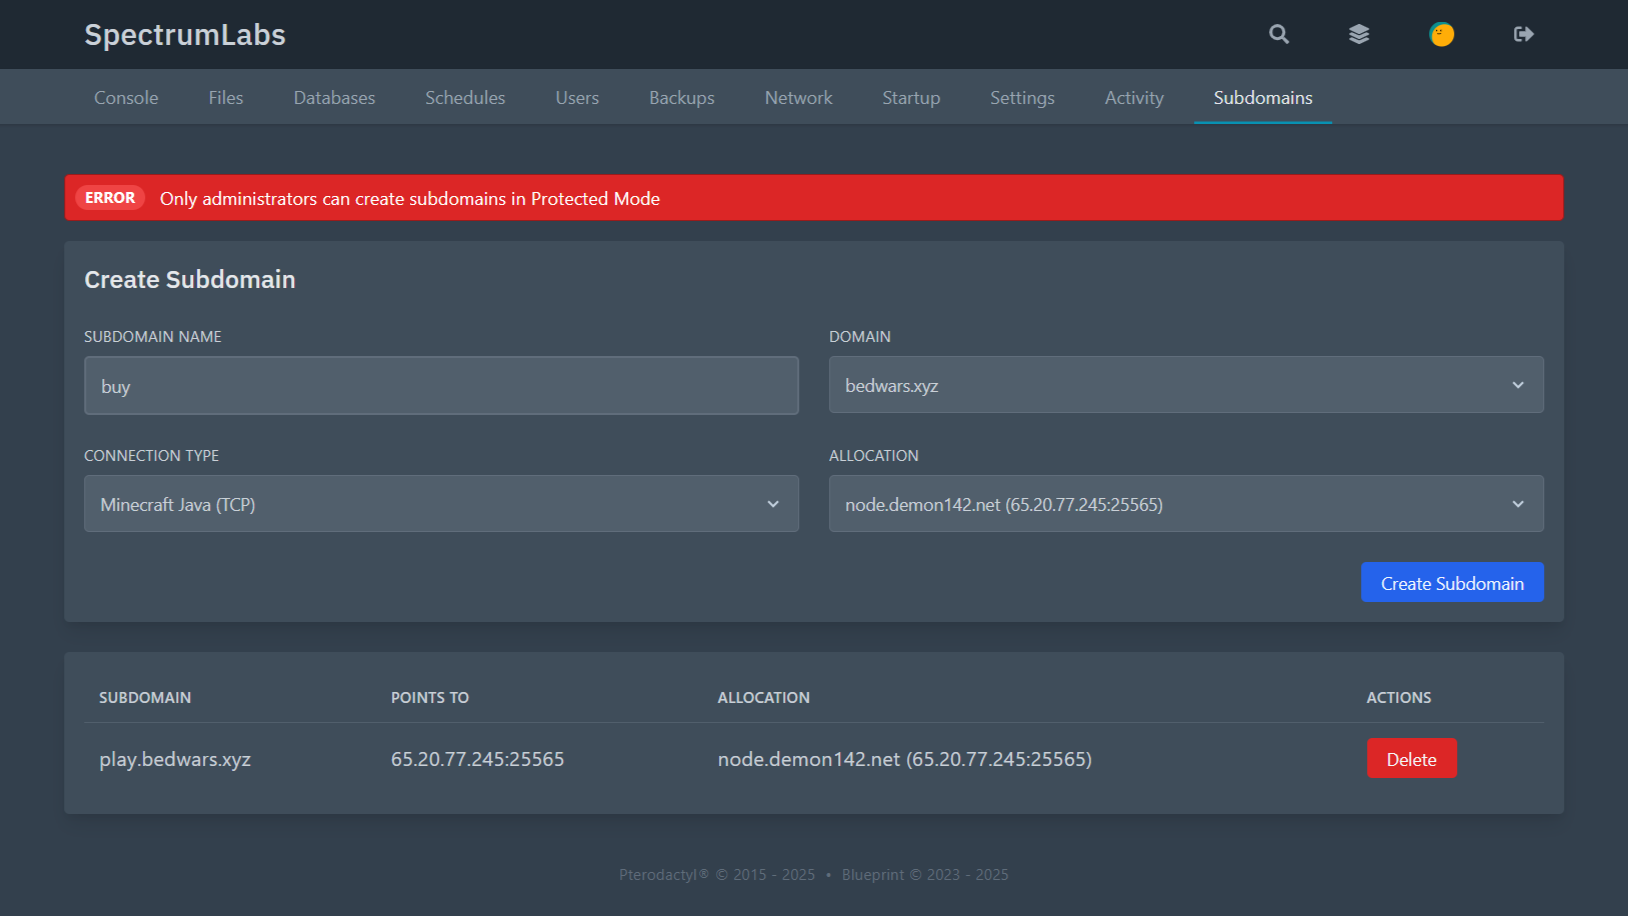Switch to the Startup tab
Image resolution: width=1628 pixels, height=916 pixels.
pyautogui.click(x=911, y=98)
